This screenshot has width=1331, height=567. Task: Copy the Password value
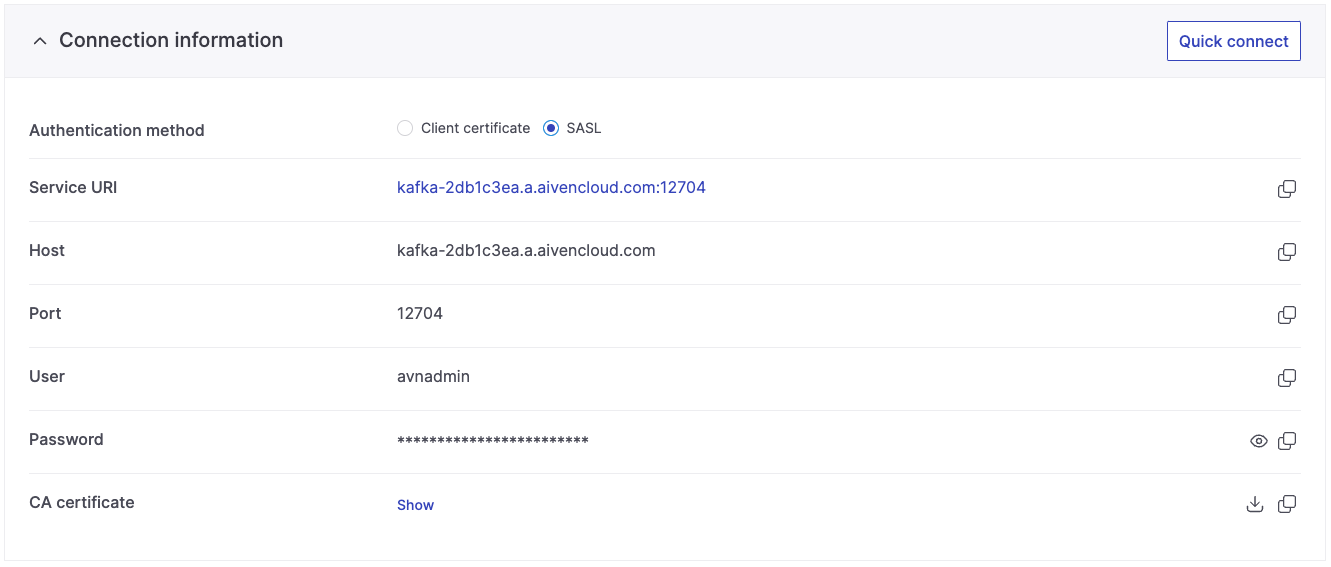[1287, 441]
